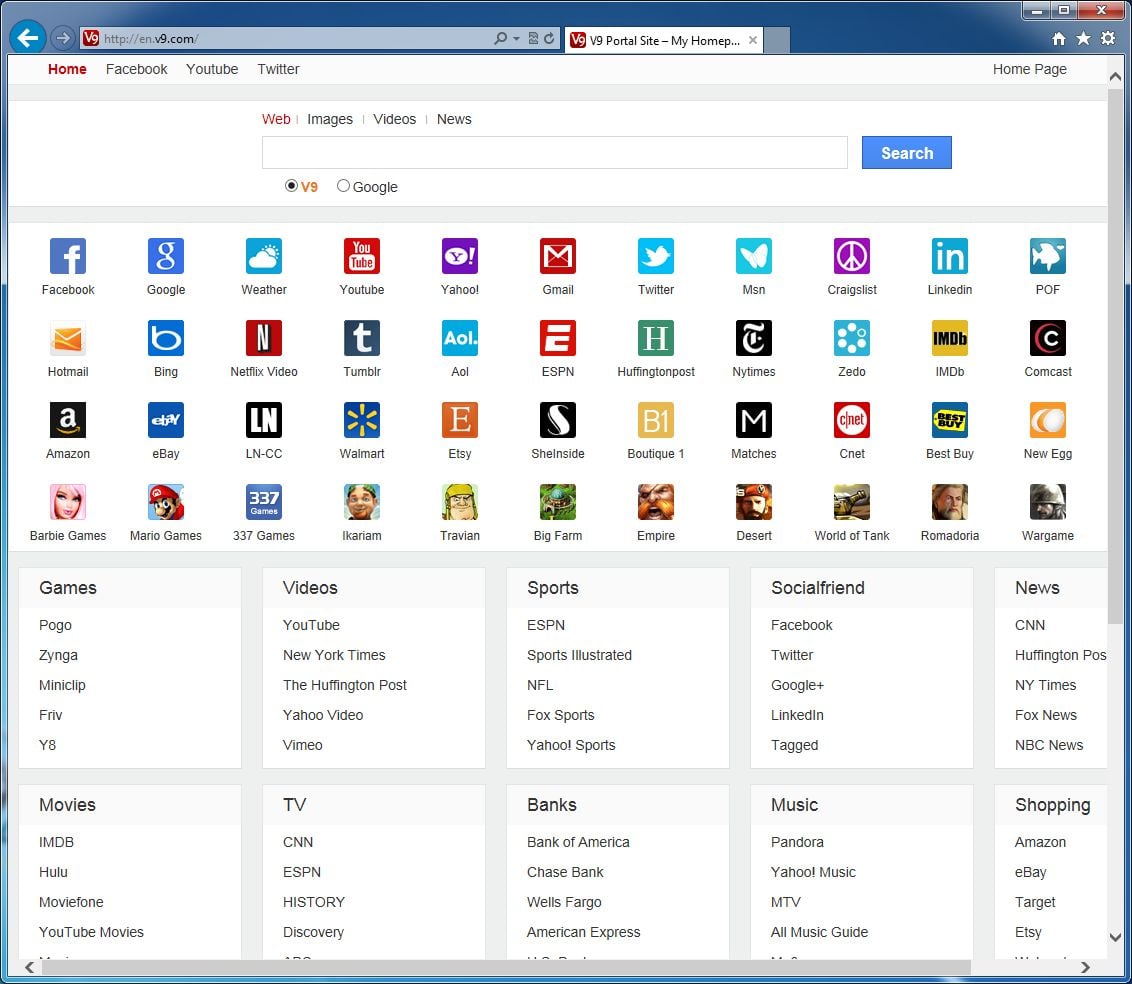The image size is (1132, 984).
Task: Select the Google search engine radio button
Action: coord(343,186)
